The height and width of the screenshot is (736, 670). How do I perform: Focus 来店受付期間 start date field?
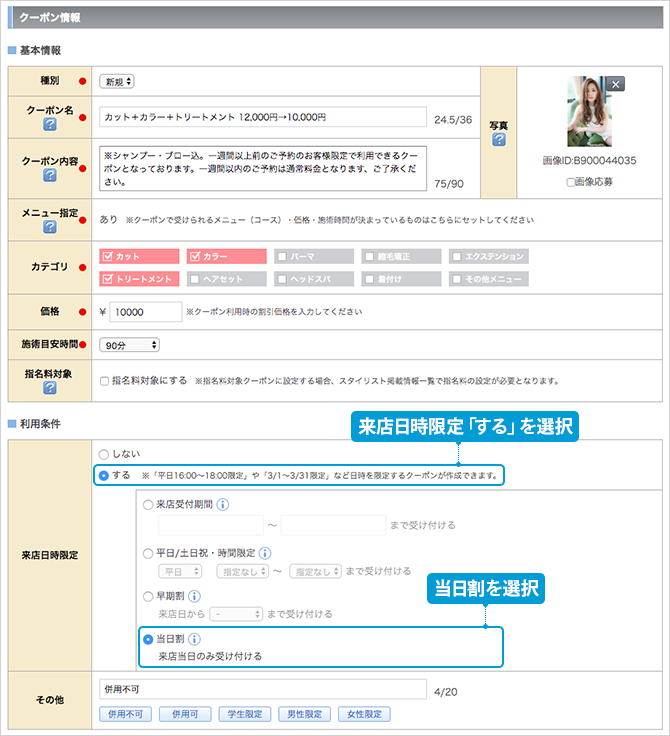tap(211, 525)
